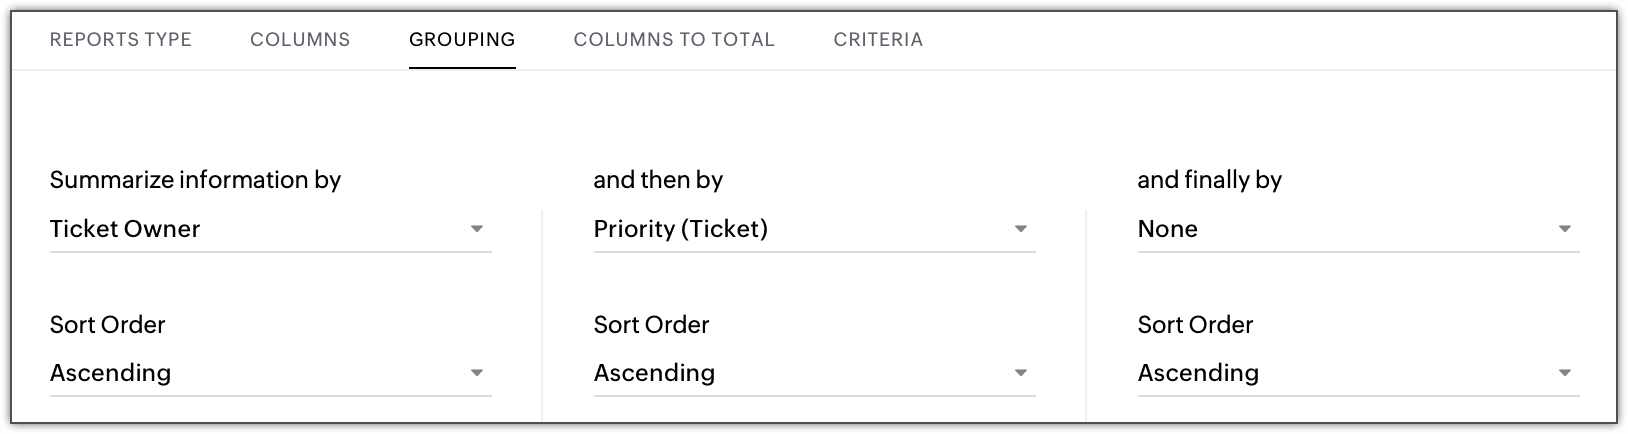This screenshot has height=434, width=1628.
Task: Click the 'Summarize information by' label
Action: (x=195, y=180)
